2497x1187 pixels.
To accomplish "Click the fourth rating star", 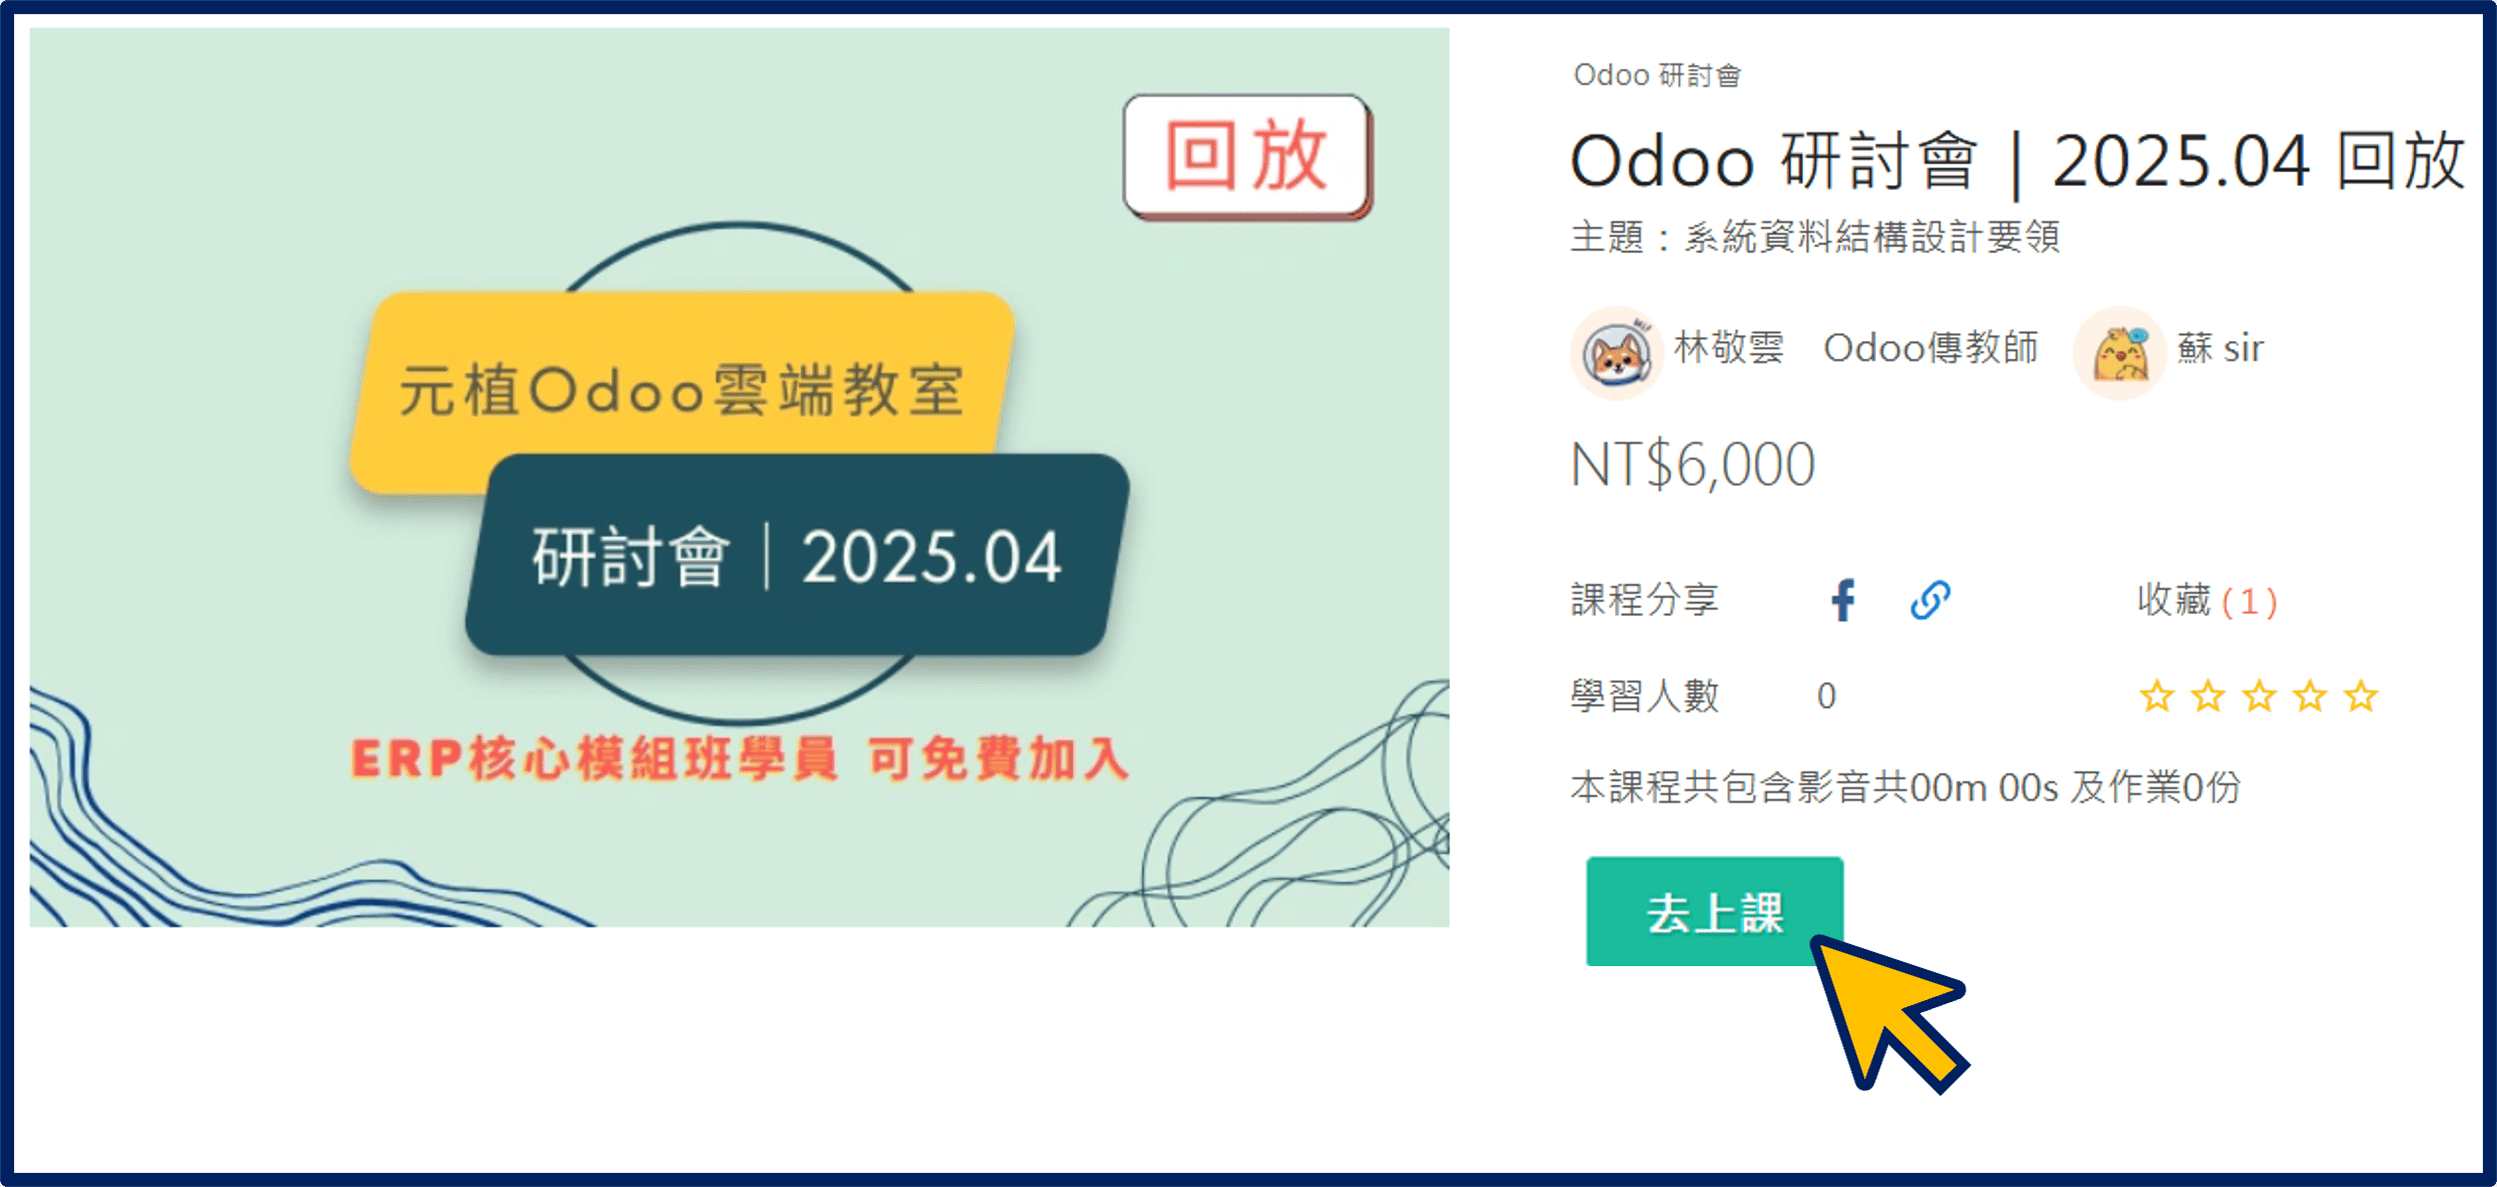I will pos(2310,696).
